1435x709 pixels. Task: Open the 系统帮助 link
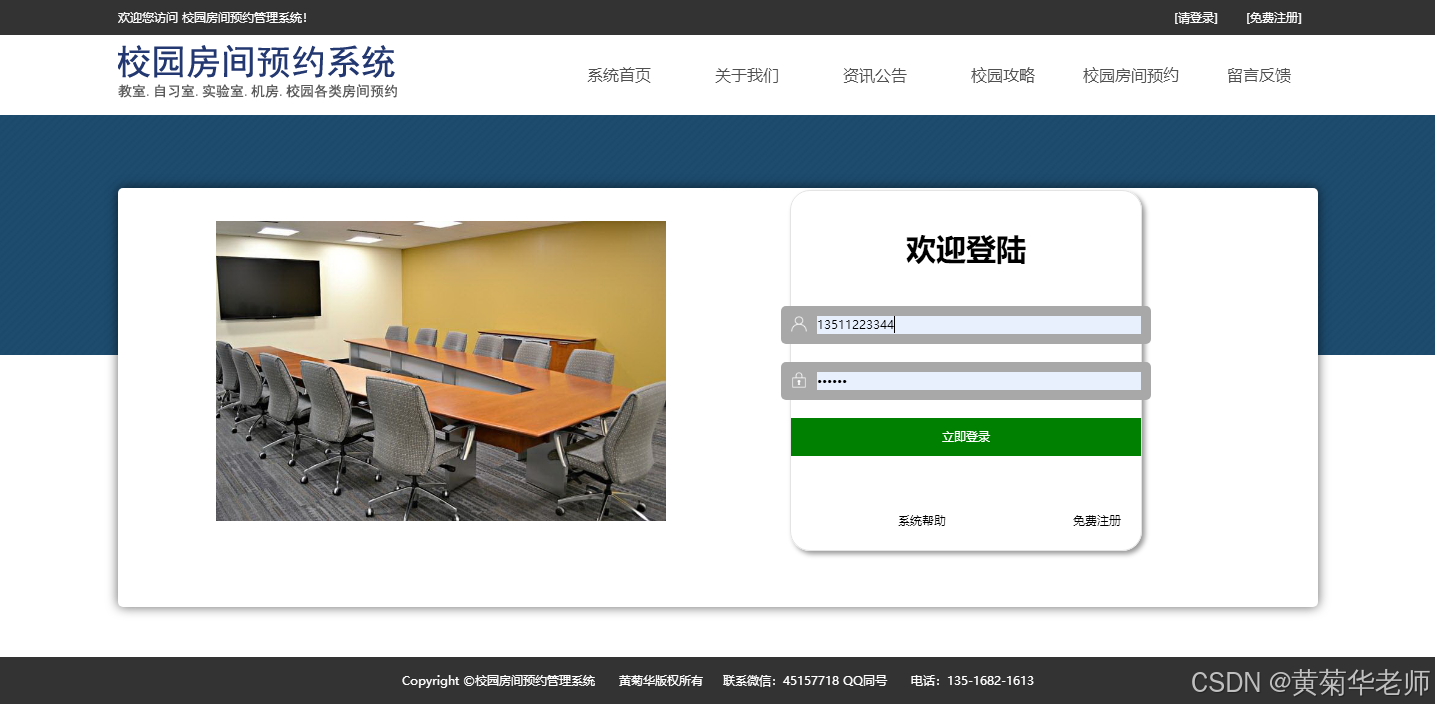922,521
